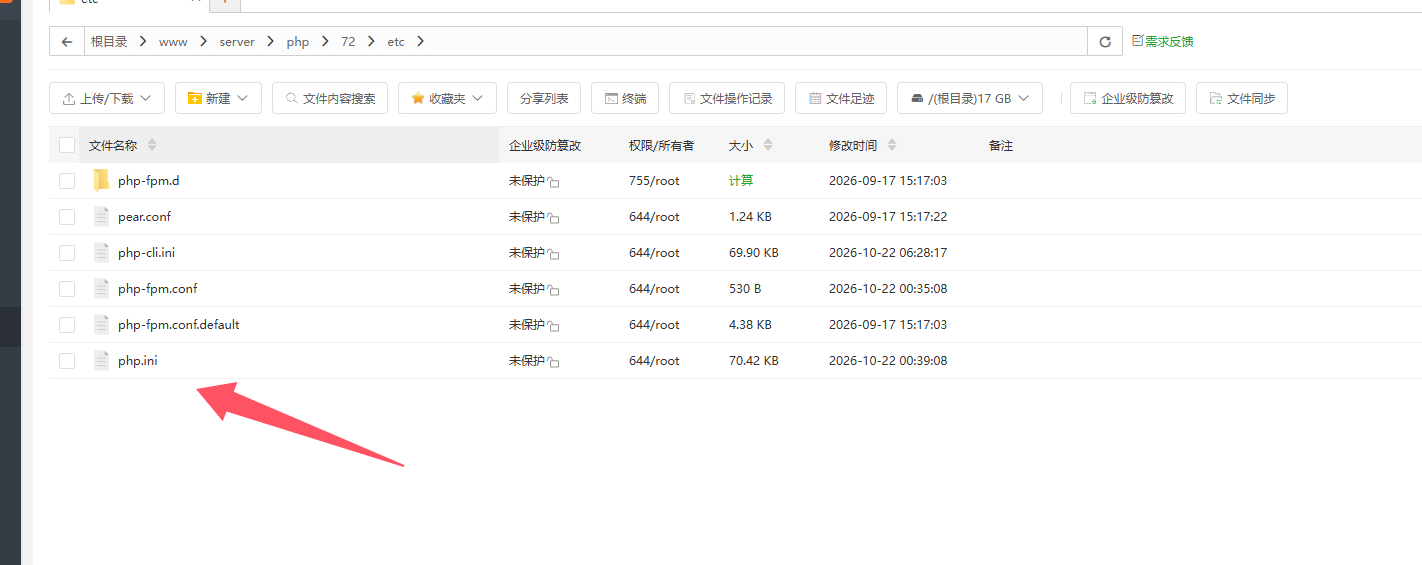
Task: Open the pear.conf file
Action: coord(144,217)
